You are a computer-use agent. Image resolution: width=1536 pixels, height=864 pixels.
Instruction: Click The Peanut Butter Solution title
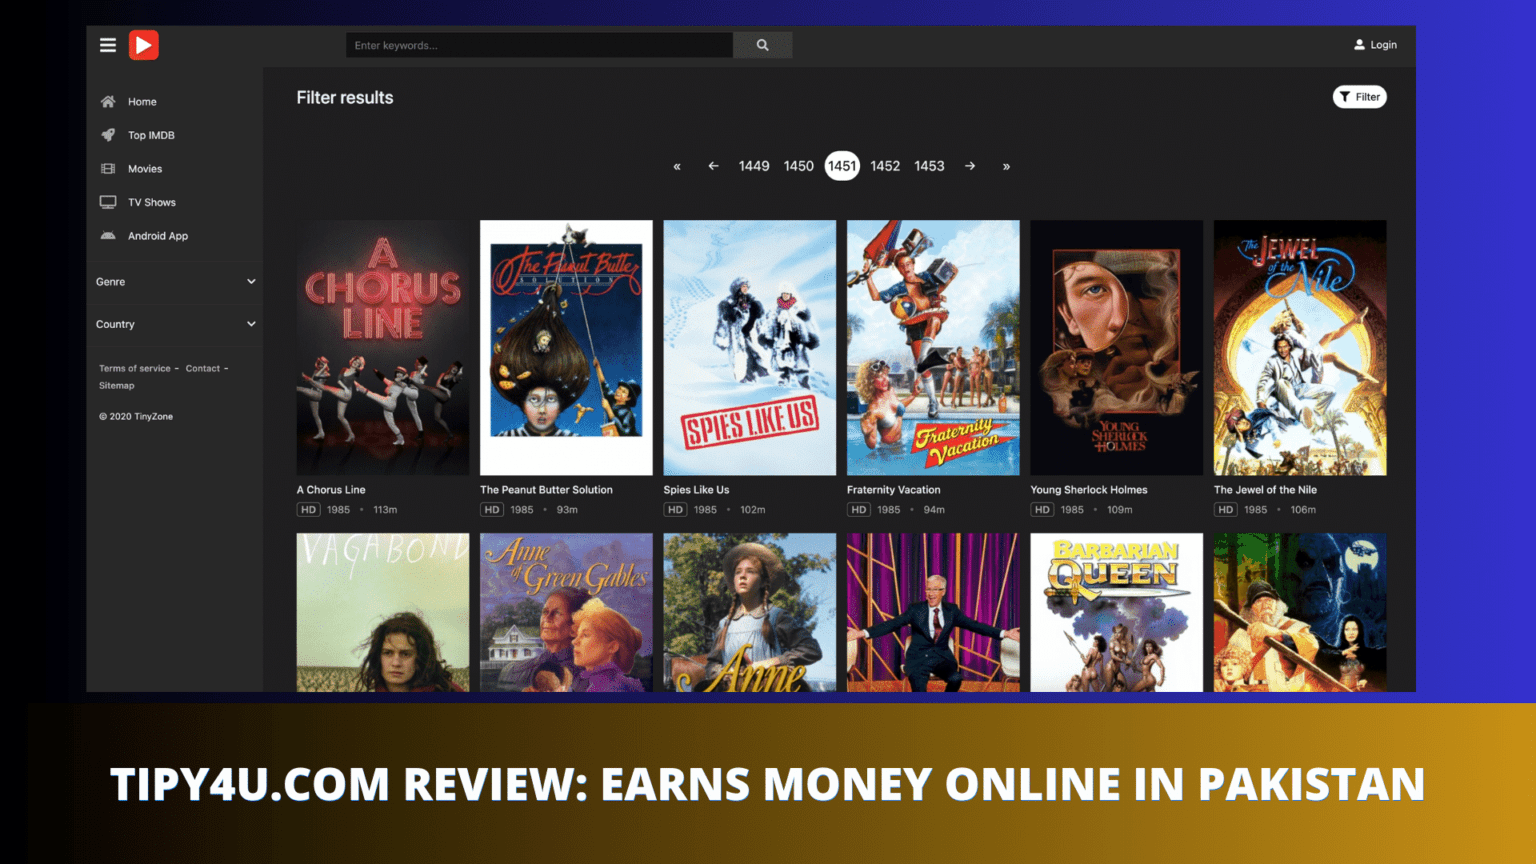(546, 490)
